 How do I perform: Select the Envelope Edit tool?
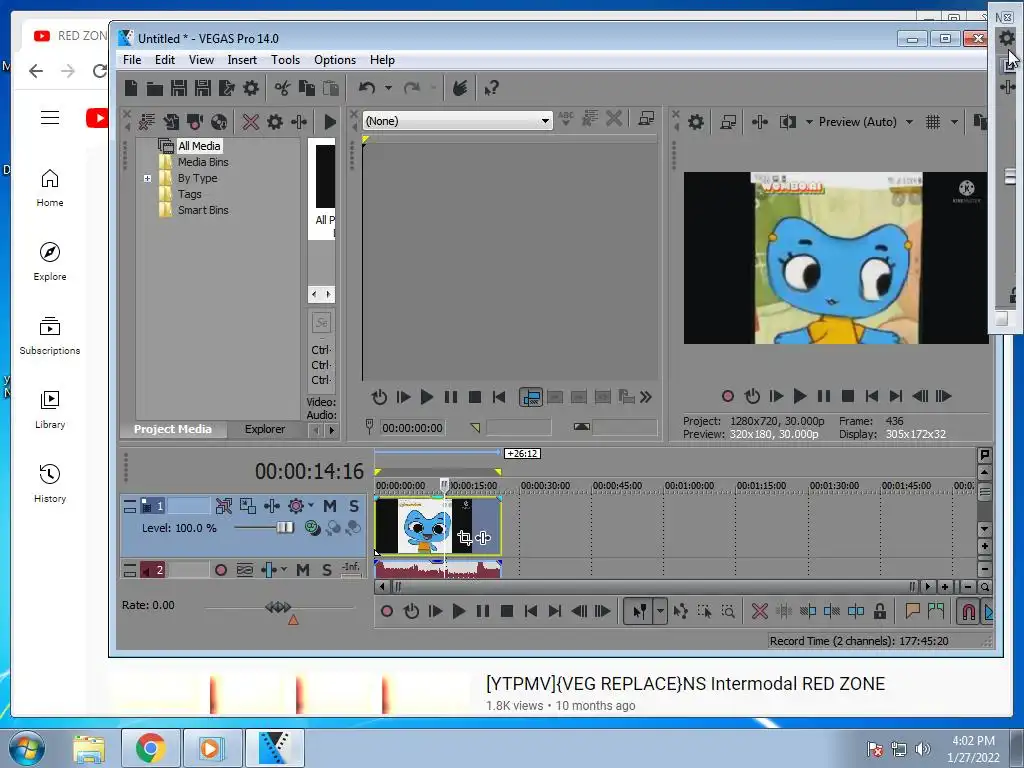(x=680, y=611)
